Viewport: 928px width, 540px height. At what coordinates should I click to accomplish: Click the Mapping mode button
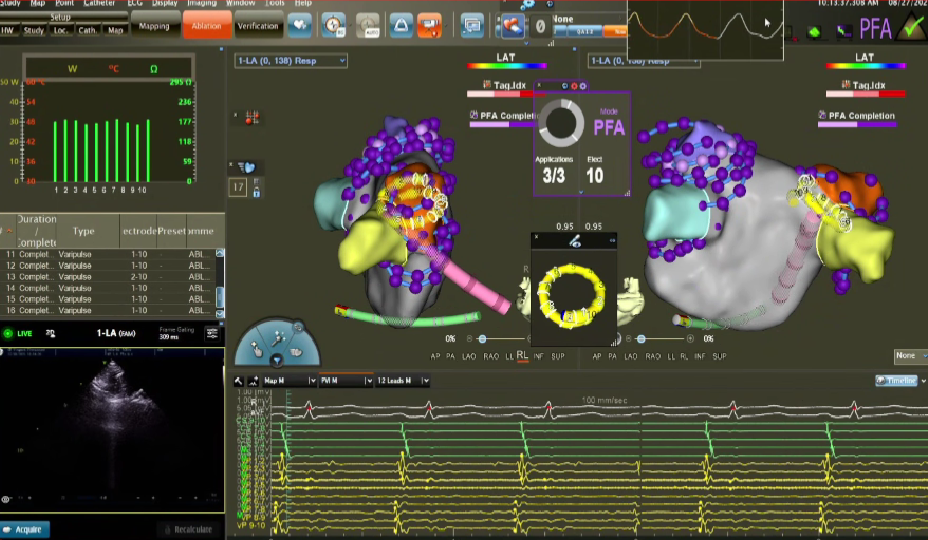154,26
